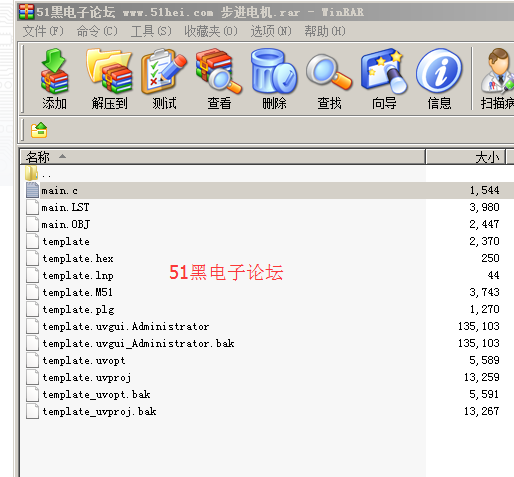Select the file named main.LST
Screen dimensions: 514x477
pos(65,208)
